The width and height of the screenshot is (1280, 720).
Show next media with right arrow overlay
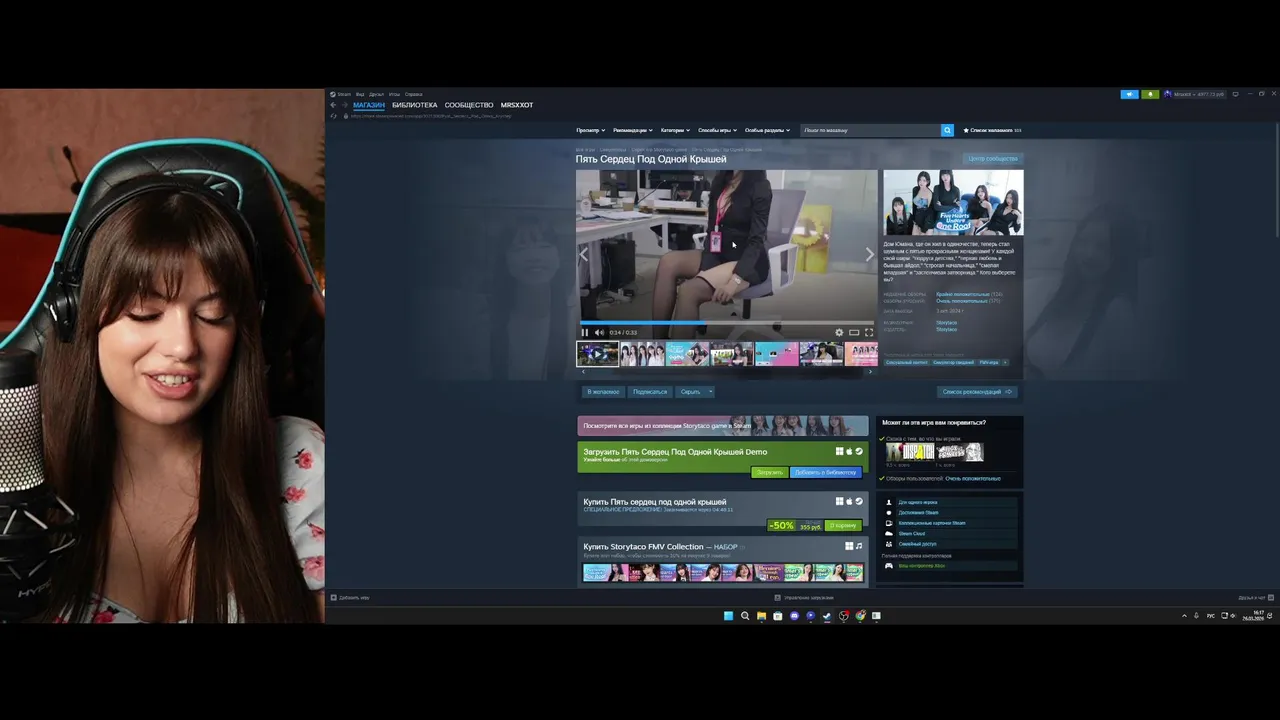(869, 255)
